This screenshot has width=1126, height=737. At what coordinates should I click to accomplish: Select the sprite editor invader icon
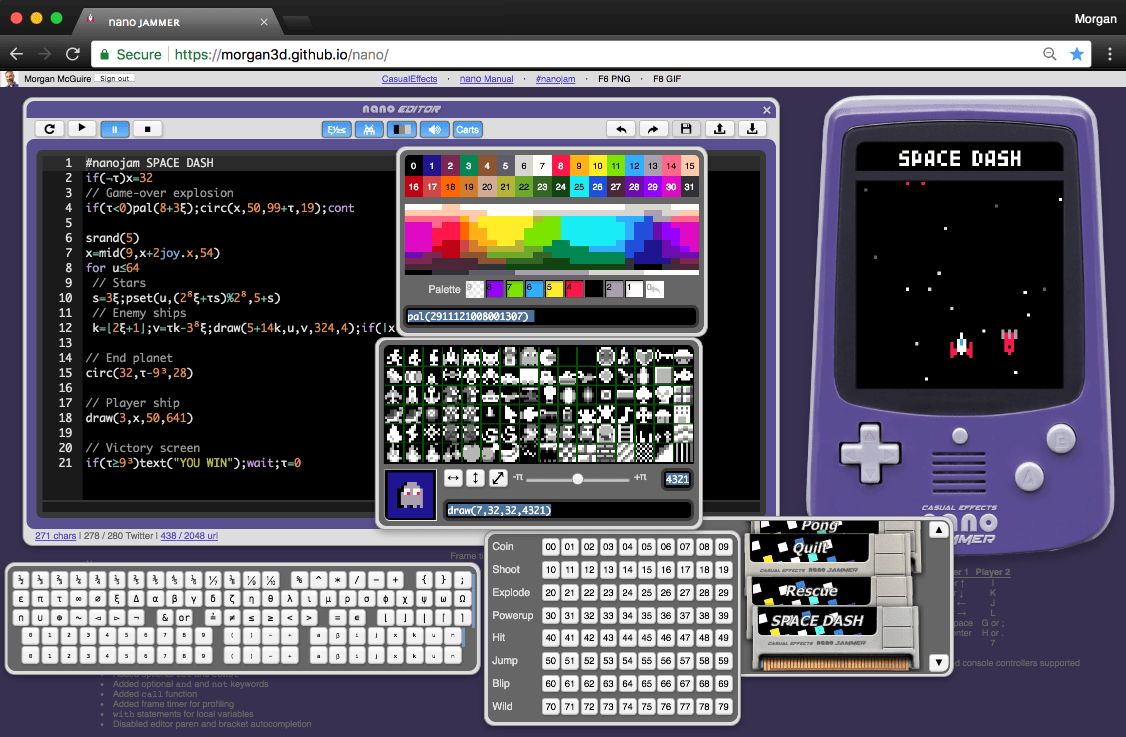point(369,129)
